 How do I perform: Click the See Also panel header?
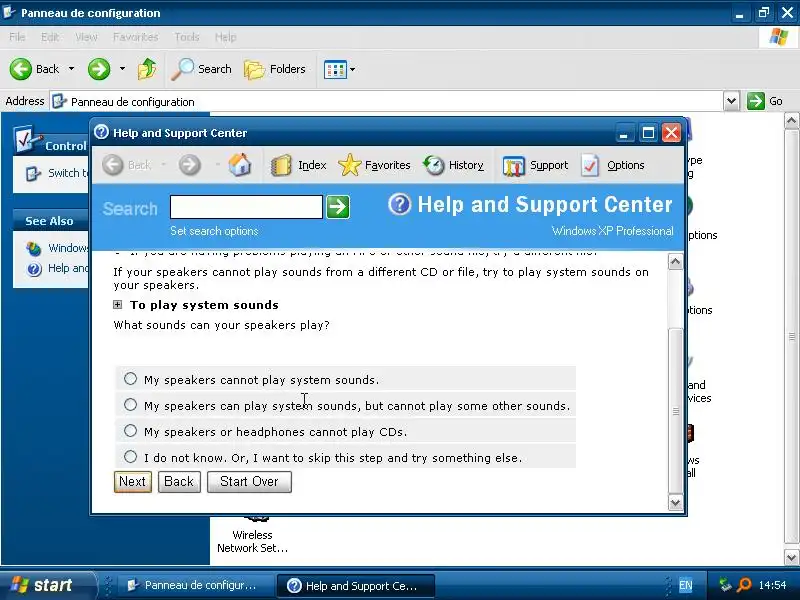pyautogui.click(x=51, y=221)
